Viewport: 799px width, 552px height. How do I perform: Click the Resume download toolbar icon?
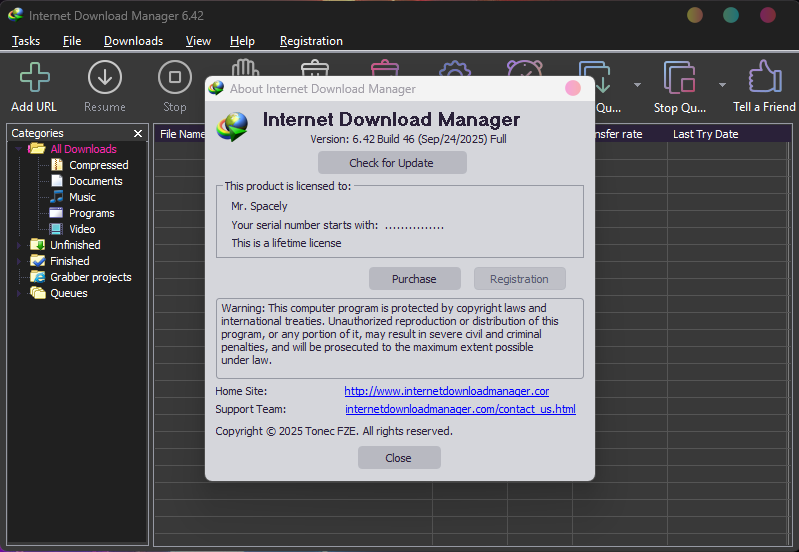[104, 77]
